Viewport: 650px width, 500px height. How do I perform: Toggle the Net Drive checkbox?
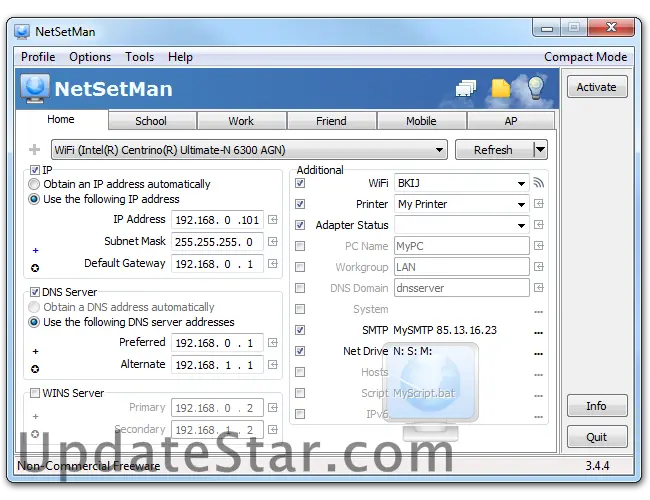pos(300,351)
